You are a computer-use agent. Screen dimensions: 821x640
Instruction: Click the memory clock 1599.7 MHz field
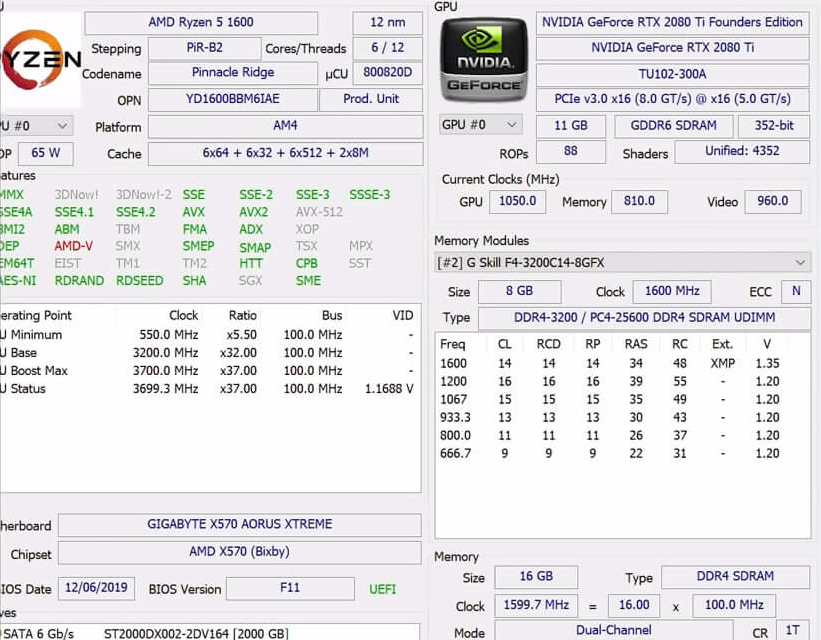[x=536, y=605]
